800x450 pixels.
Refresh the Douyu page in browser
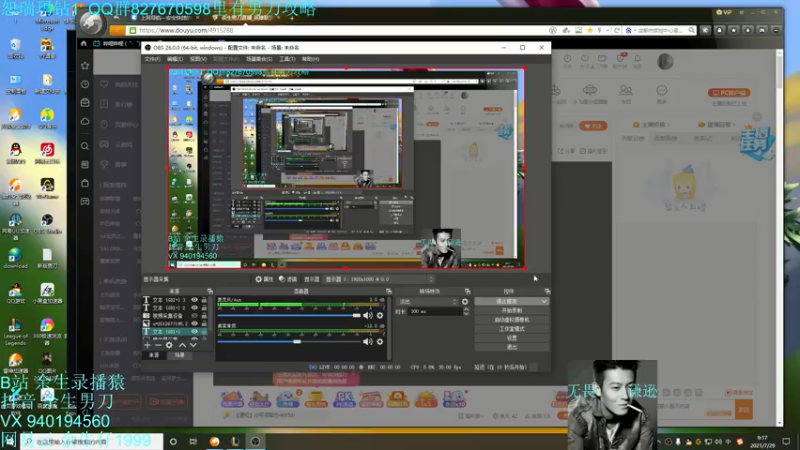(x=617, y=31)
